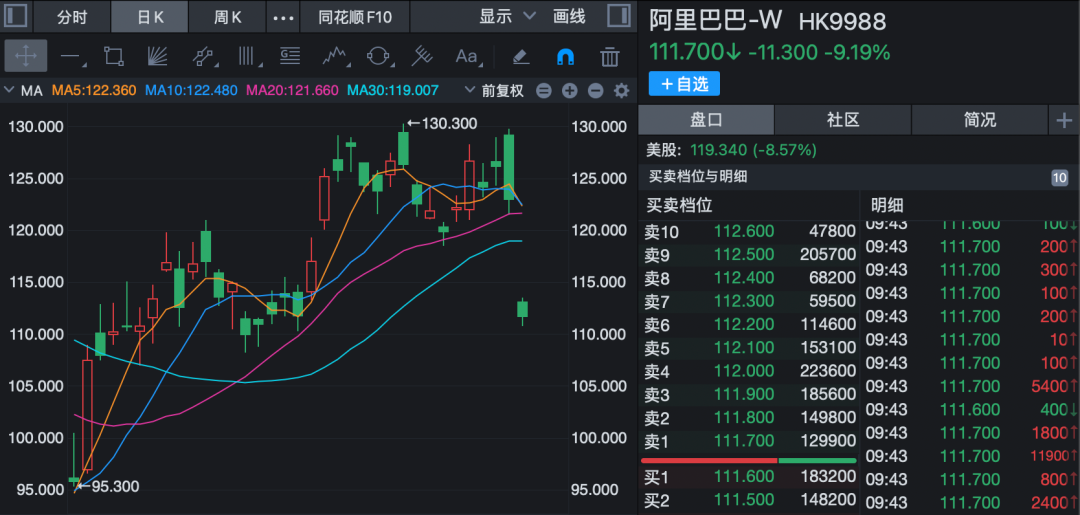1080x515 pixels.
Task: Click the 5400 volume trade detail row
Action: coord(970,386)
